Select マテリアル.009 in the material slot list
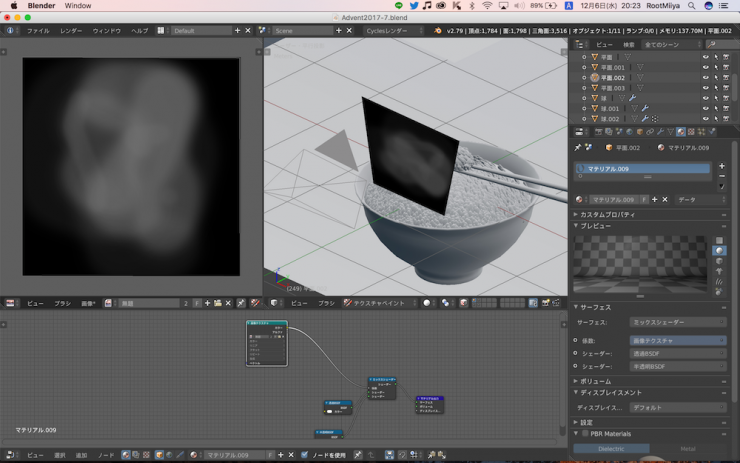The image size is (740, 463). pyautogui.click(x=643, y=169)
